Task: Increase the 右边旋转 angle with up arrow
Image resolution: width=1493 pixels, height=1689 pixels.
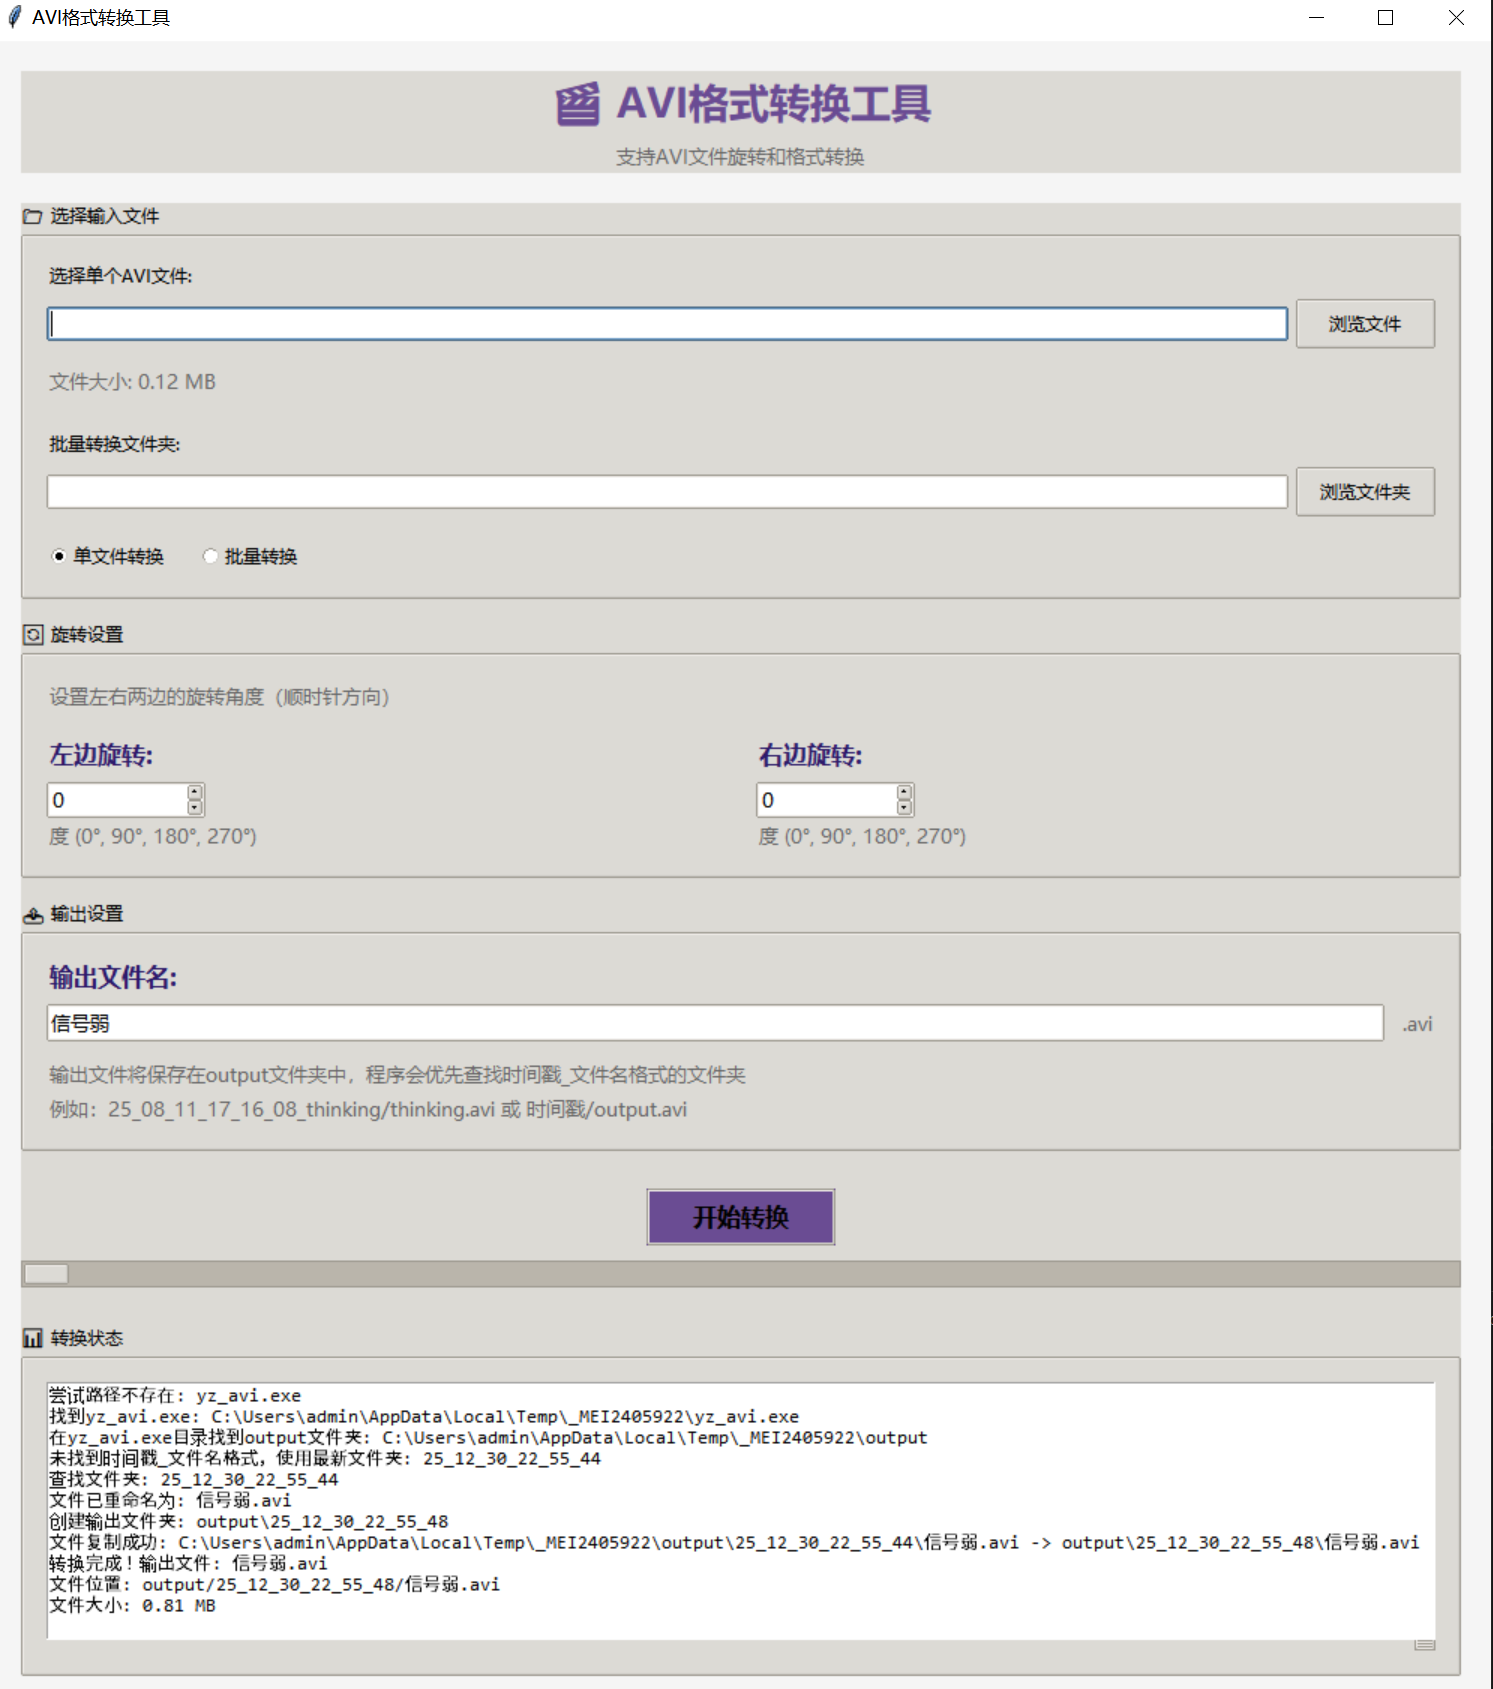Action: click(x=905, y=792)
